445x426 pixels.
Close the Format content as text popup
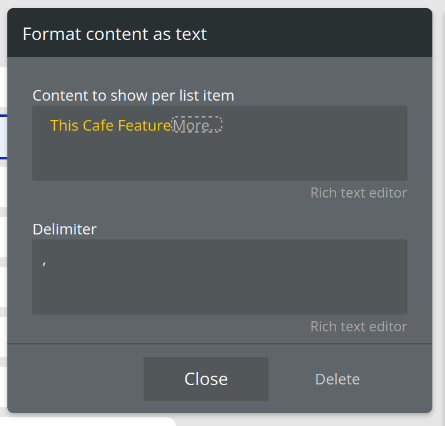coord(206,379)
